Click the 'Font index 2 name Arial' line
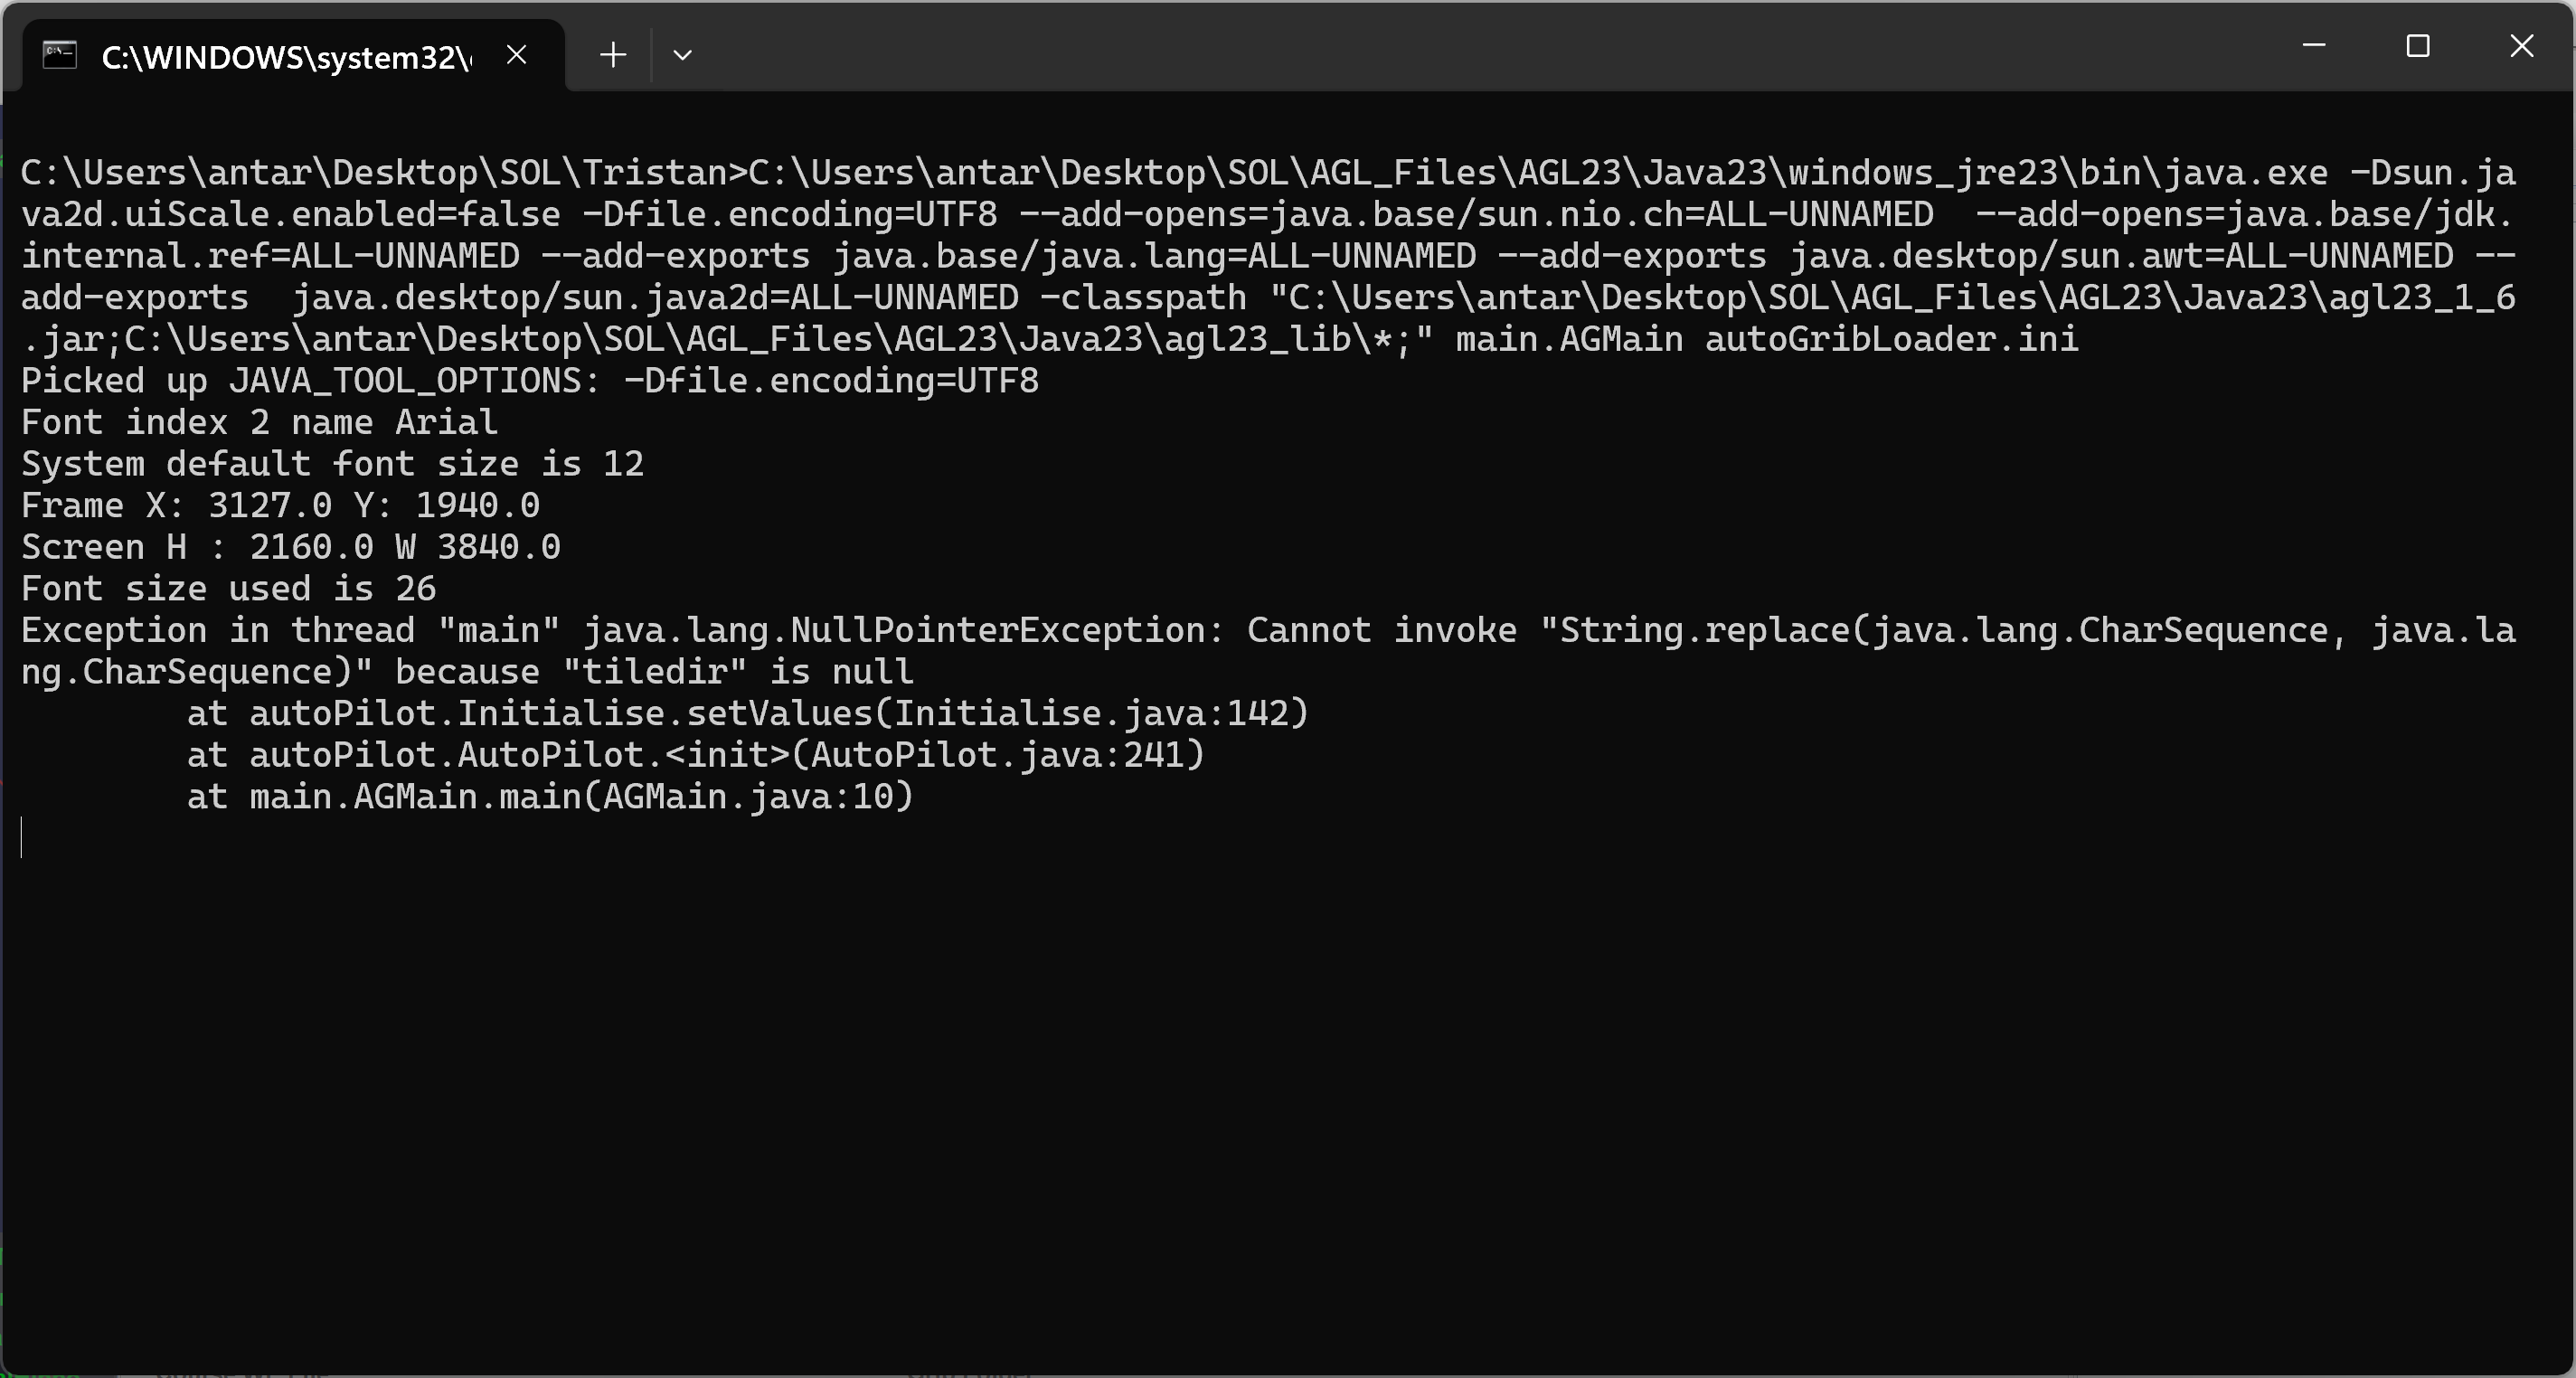Viewport: 2576px width, 1378px height. [x=260, y=422]
